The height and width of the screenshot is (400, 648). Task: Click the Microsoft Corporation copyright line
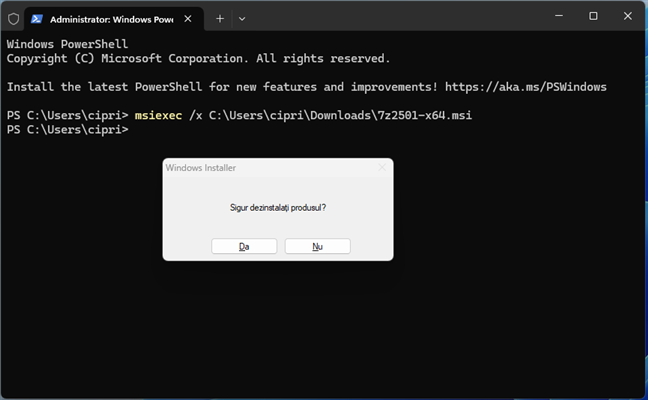coord(198,59)
